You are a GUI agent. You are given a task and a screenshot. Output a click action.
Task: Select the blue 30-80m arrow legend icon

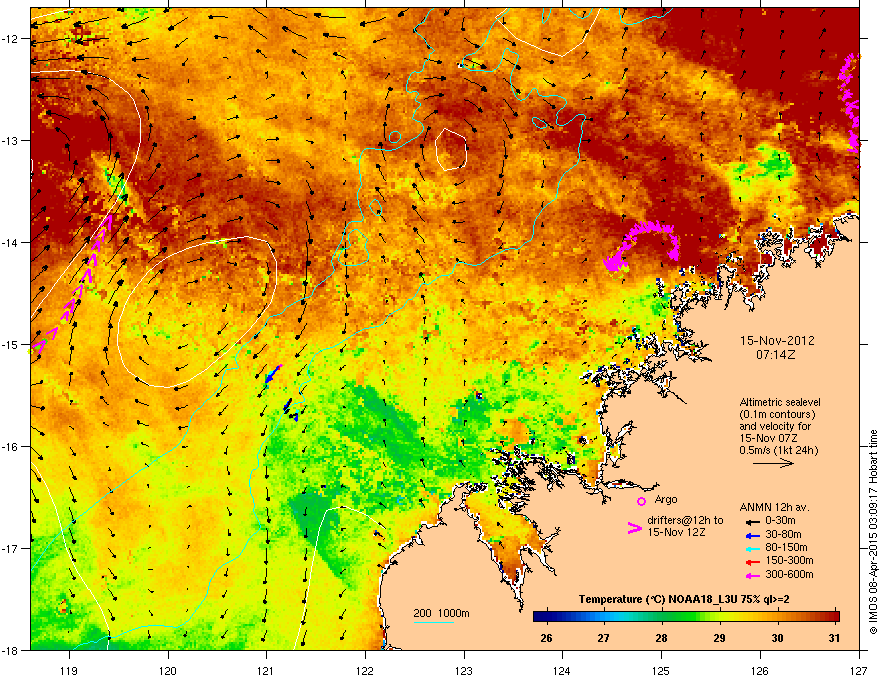(x=753, y=535)
